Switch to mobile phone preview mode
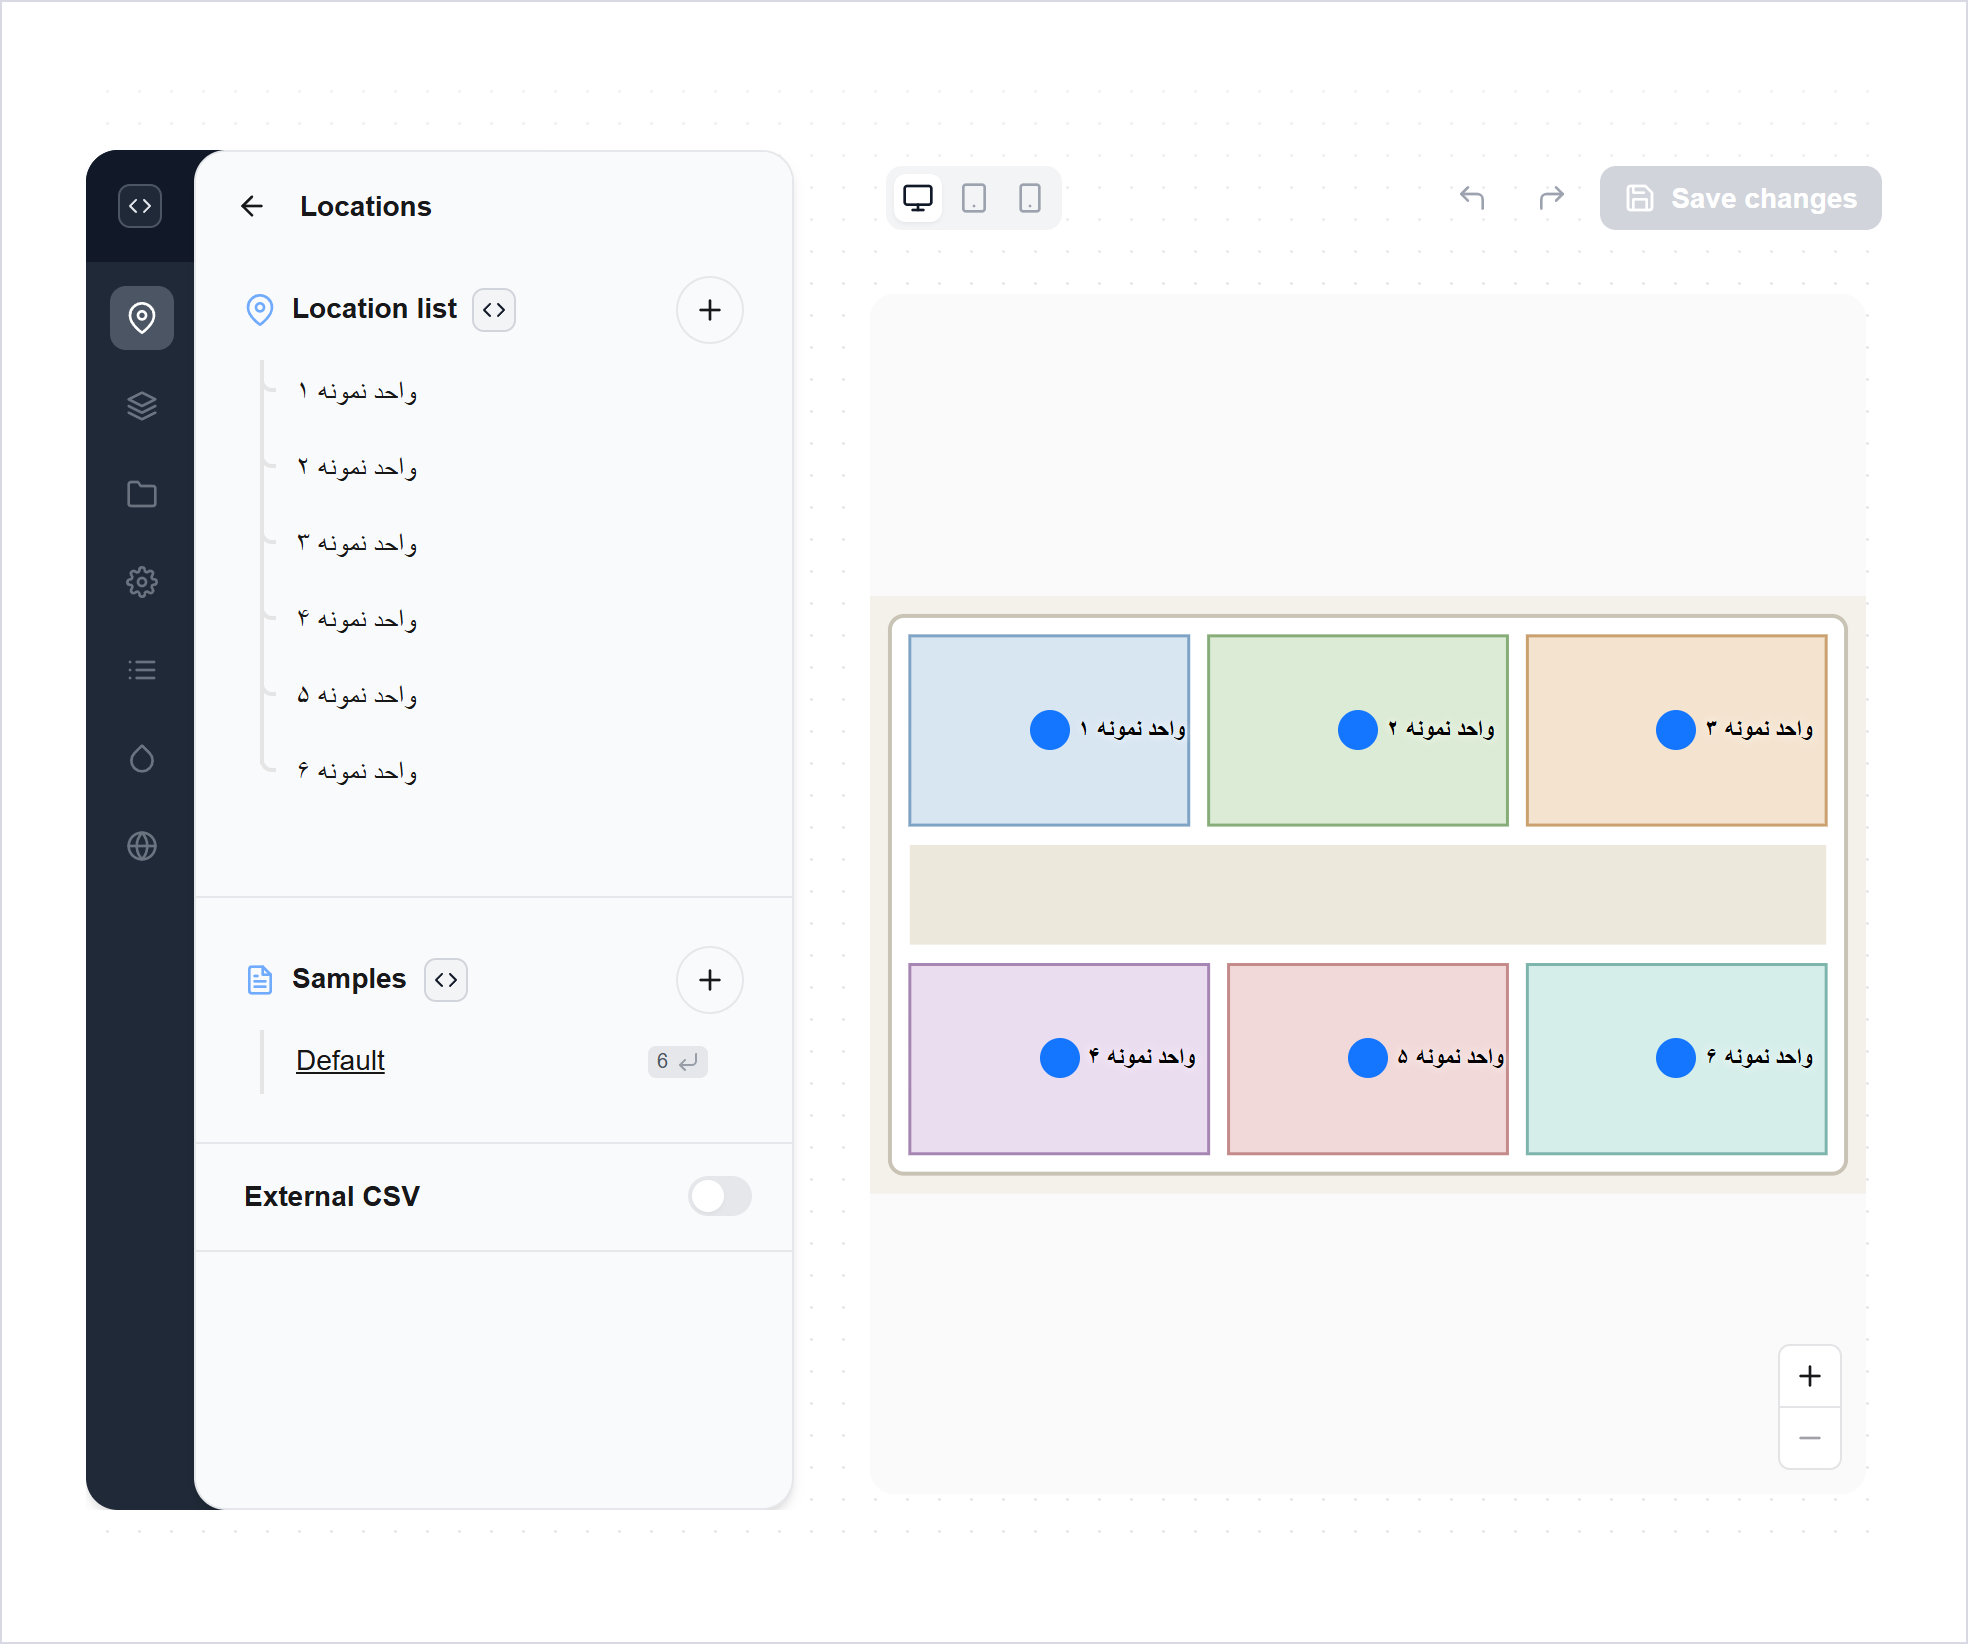 (1030, 198)
